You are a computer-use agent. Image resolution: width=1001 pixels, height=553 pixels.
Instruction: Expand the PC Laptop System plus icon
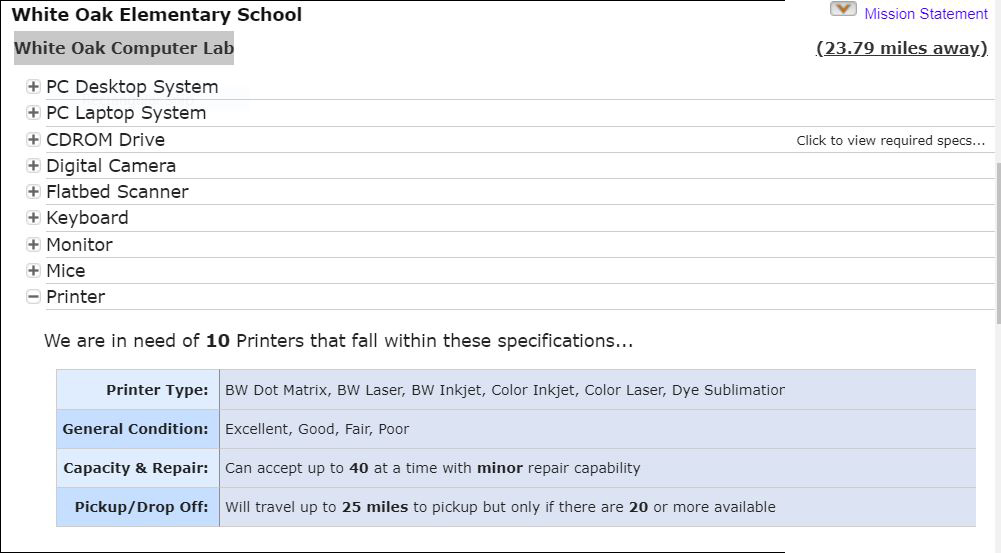click(x=33, y=112)
